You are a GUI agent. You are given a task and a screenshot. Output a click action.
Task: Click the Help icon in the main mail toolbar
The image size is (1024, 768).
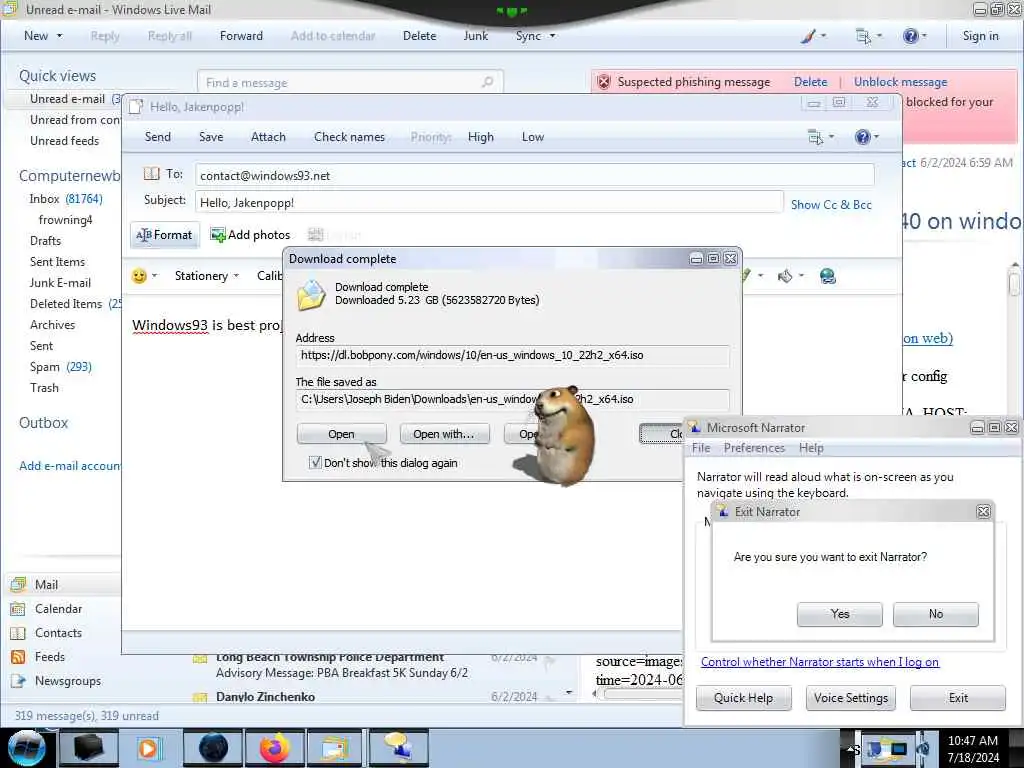(910, 36)
